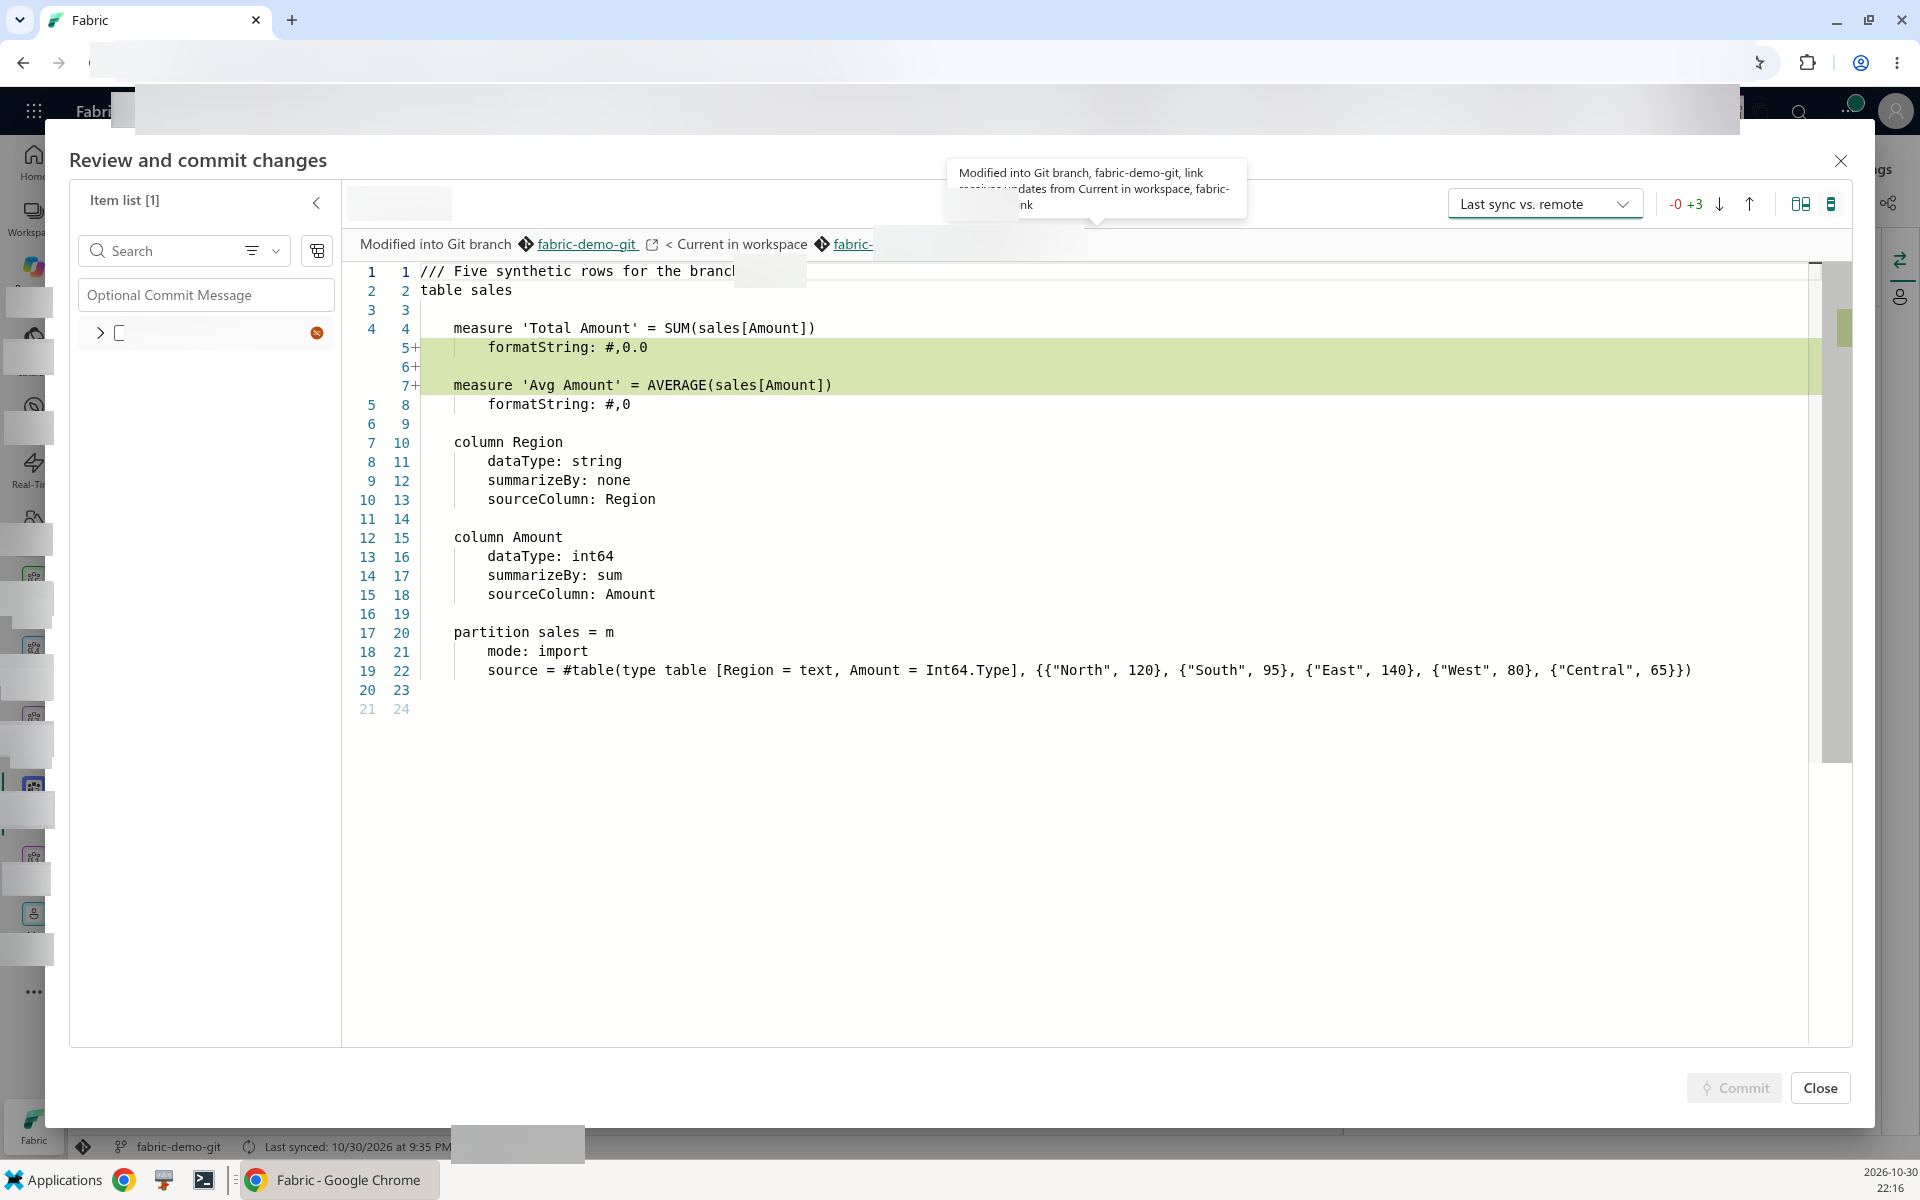Open the Current in workspace fabric- link
Viewport: 1920px width, 1200px height.
tap(853, 244)
